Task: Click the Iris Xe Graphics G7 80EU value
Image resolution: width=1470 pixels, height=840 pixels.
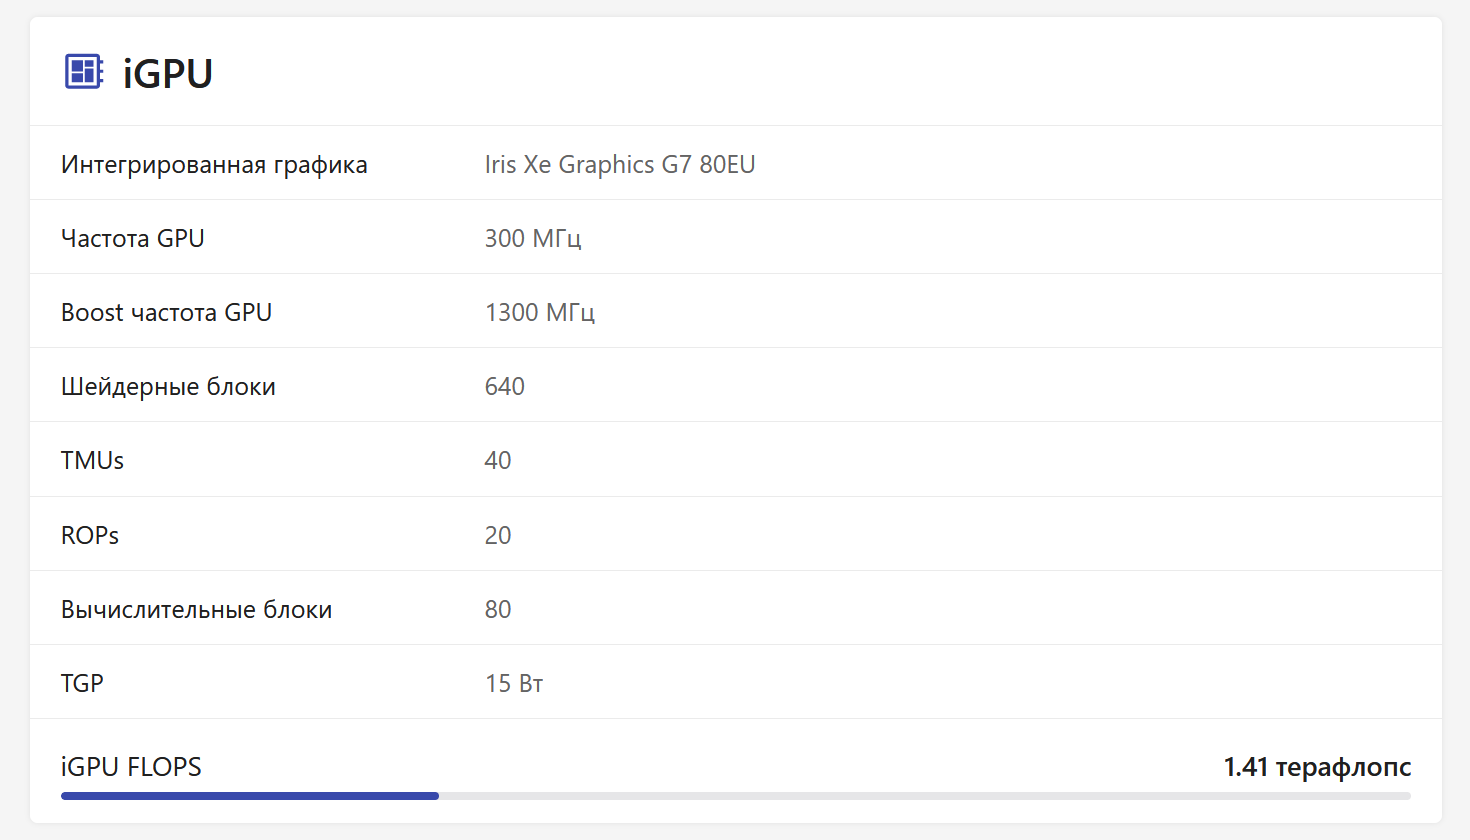Action: click(620, 165)
